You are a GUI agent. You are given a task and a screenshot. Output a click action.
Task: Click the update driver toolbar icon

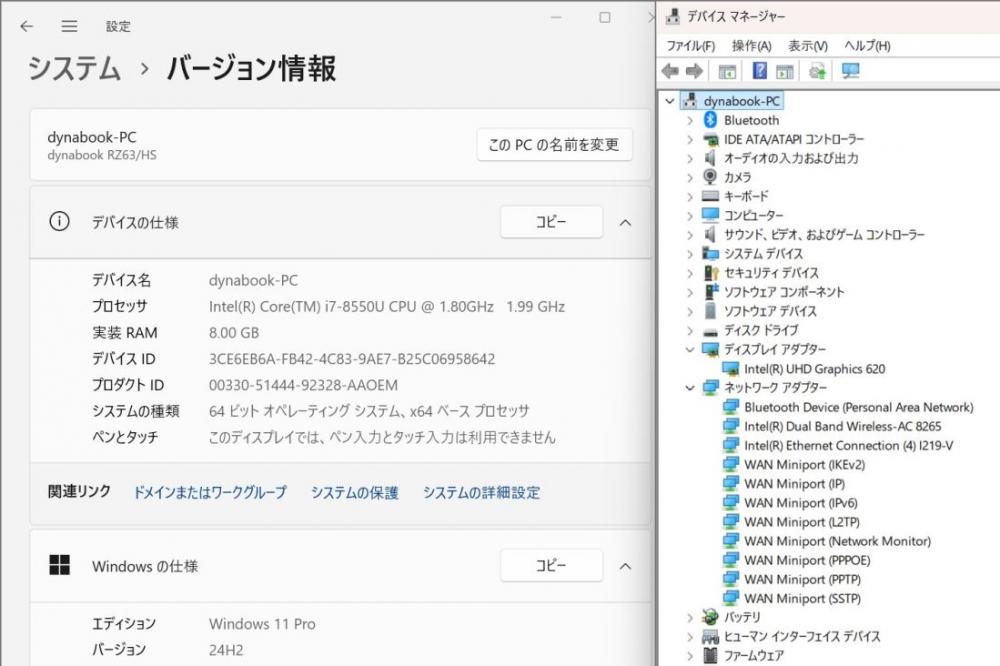click(818, 71)
